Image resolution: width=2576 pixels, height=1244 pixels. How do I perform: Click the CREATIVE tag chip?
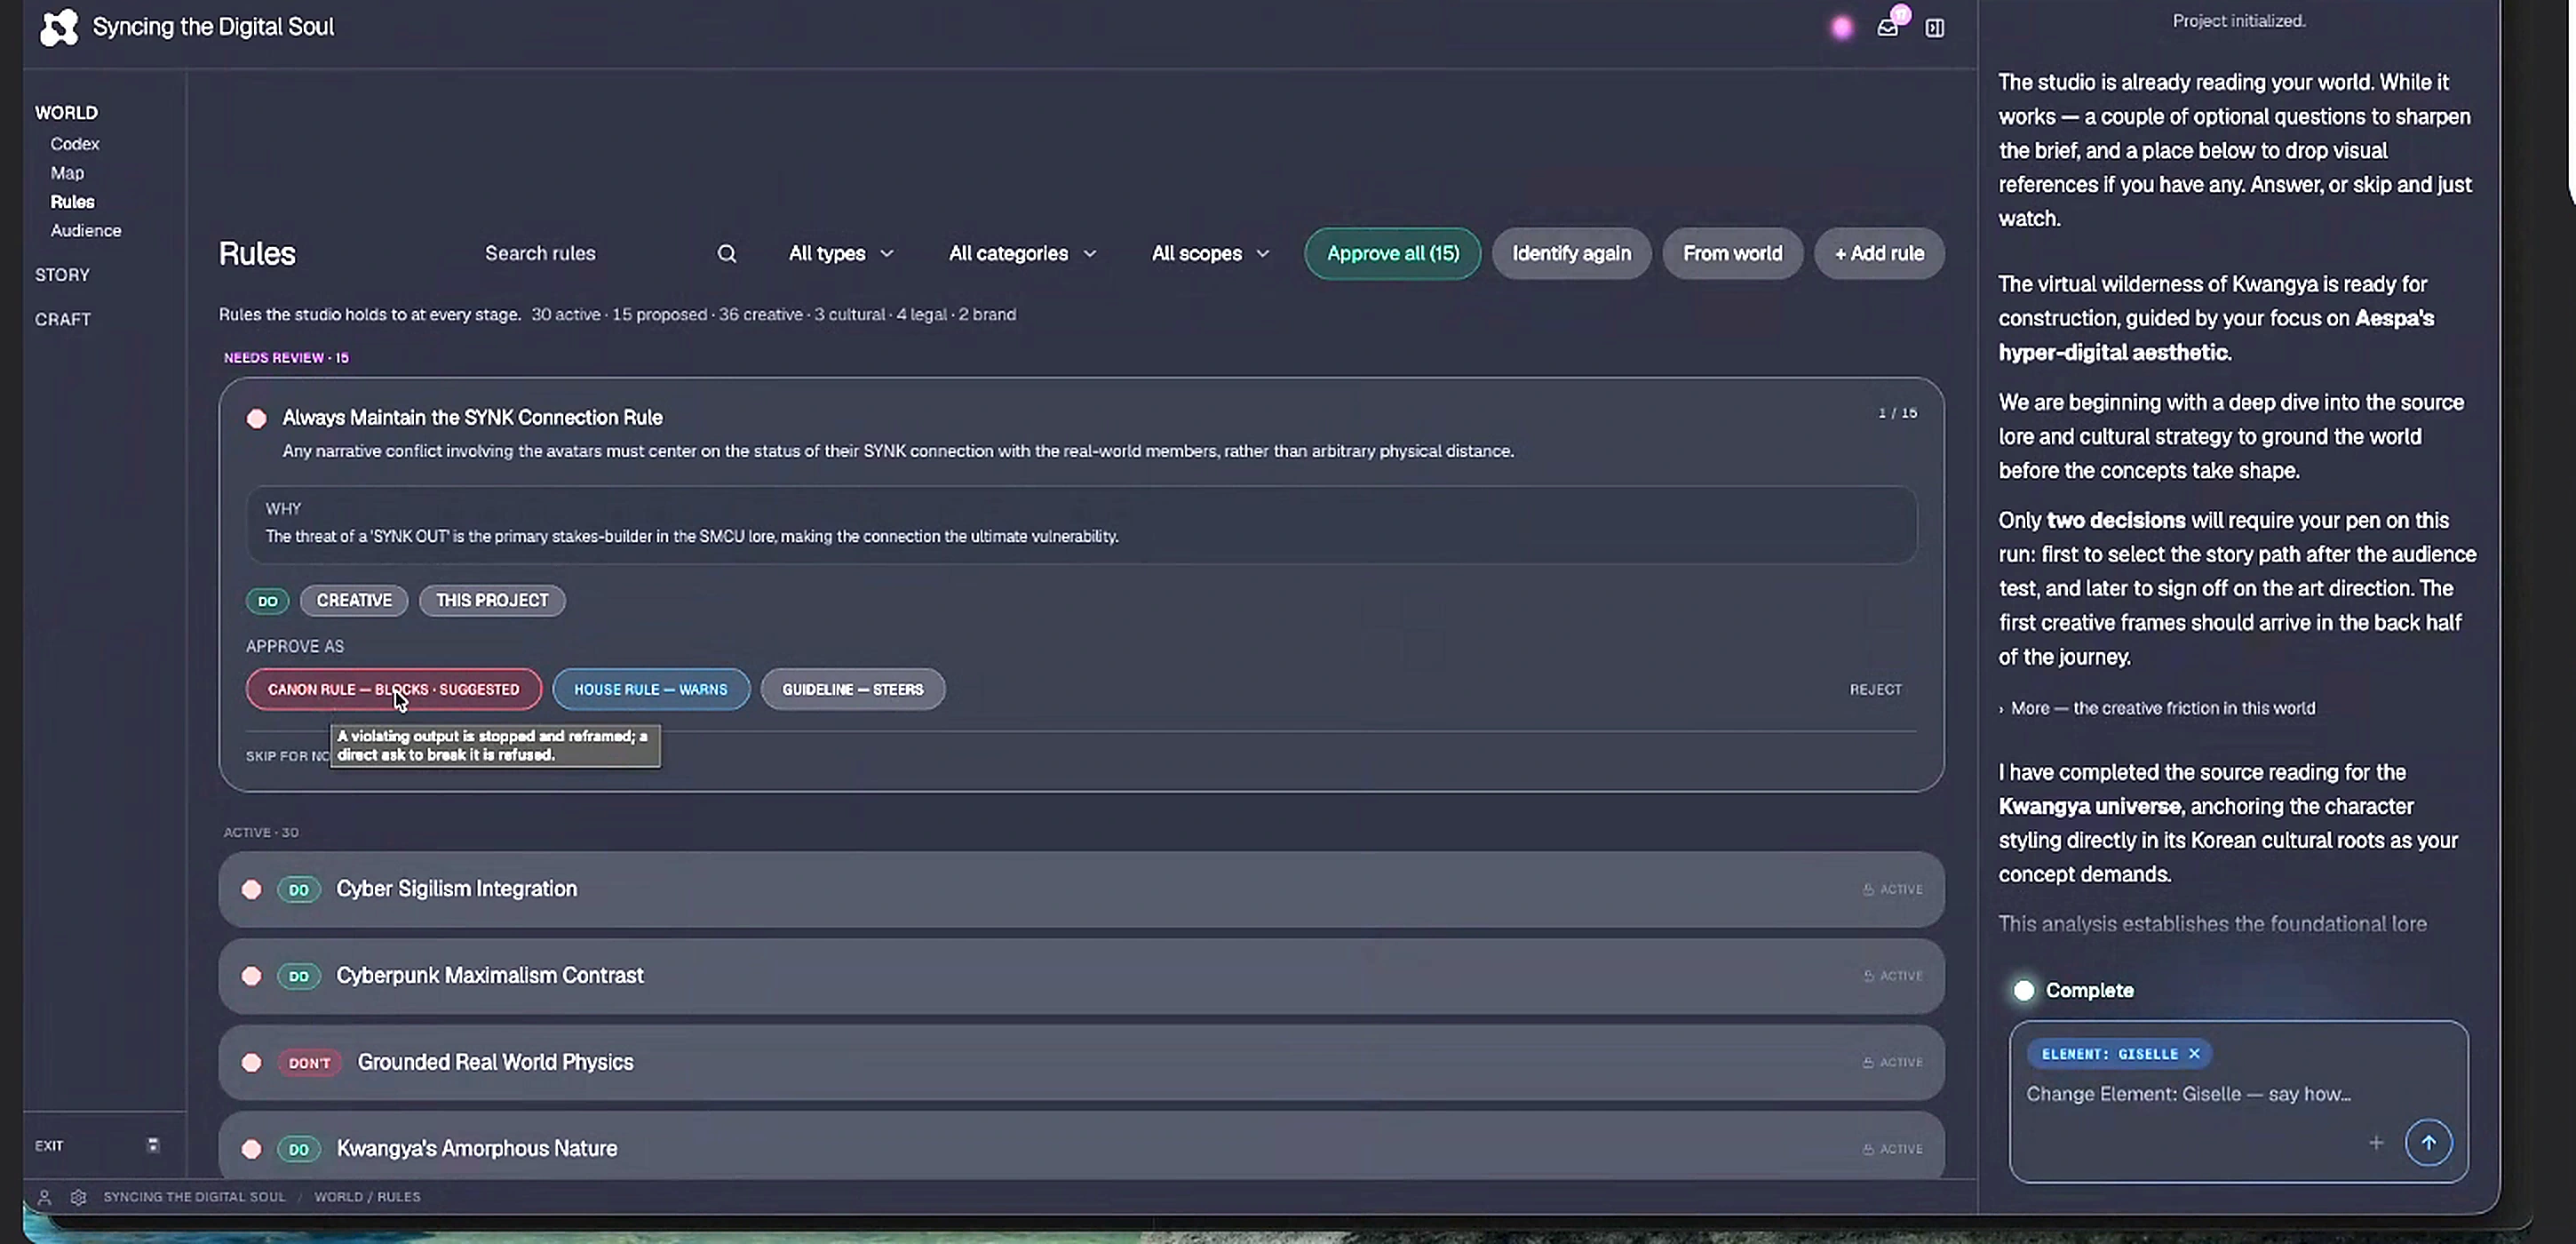click(x=354, y=601)
